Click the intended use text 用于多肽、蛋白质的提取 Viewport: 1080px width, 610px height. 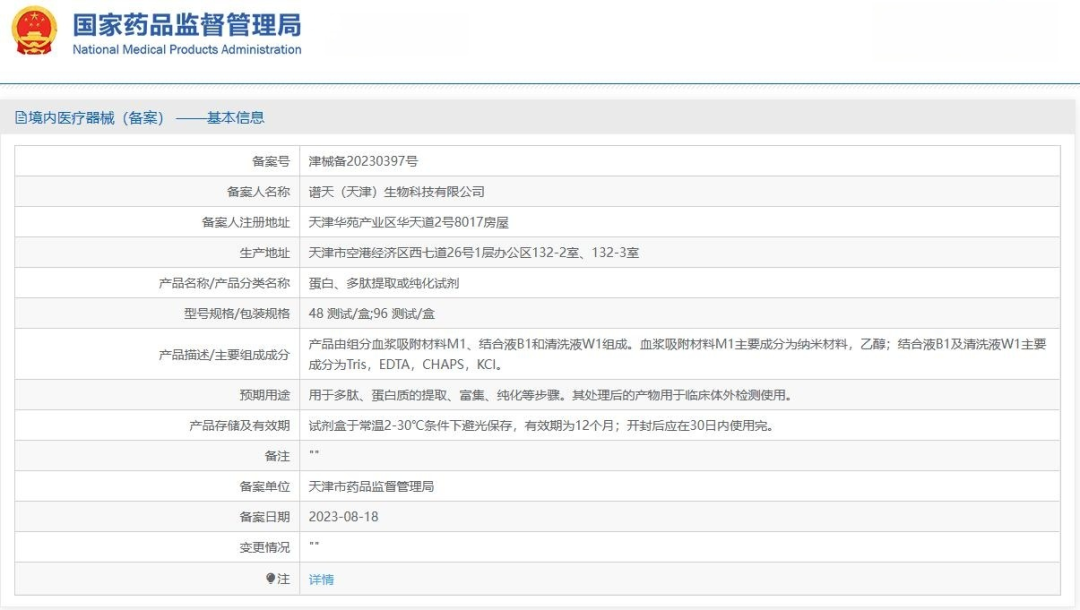coord(550,395)
